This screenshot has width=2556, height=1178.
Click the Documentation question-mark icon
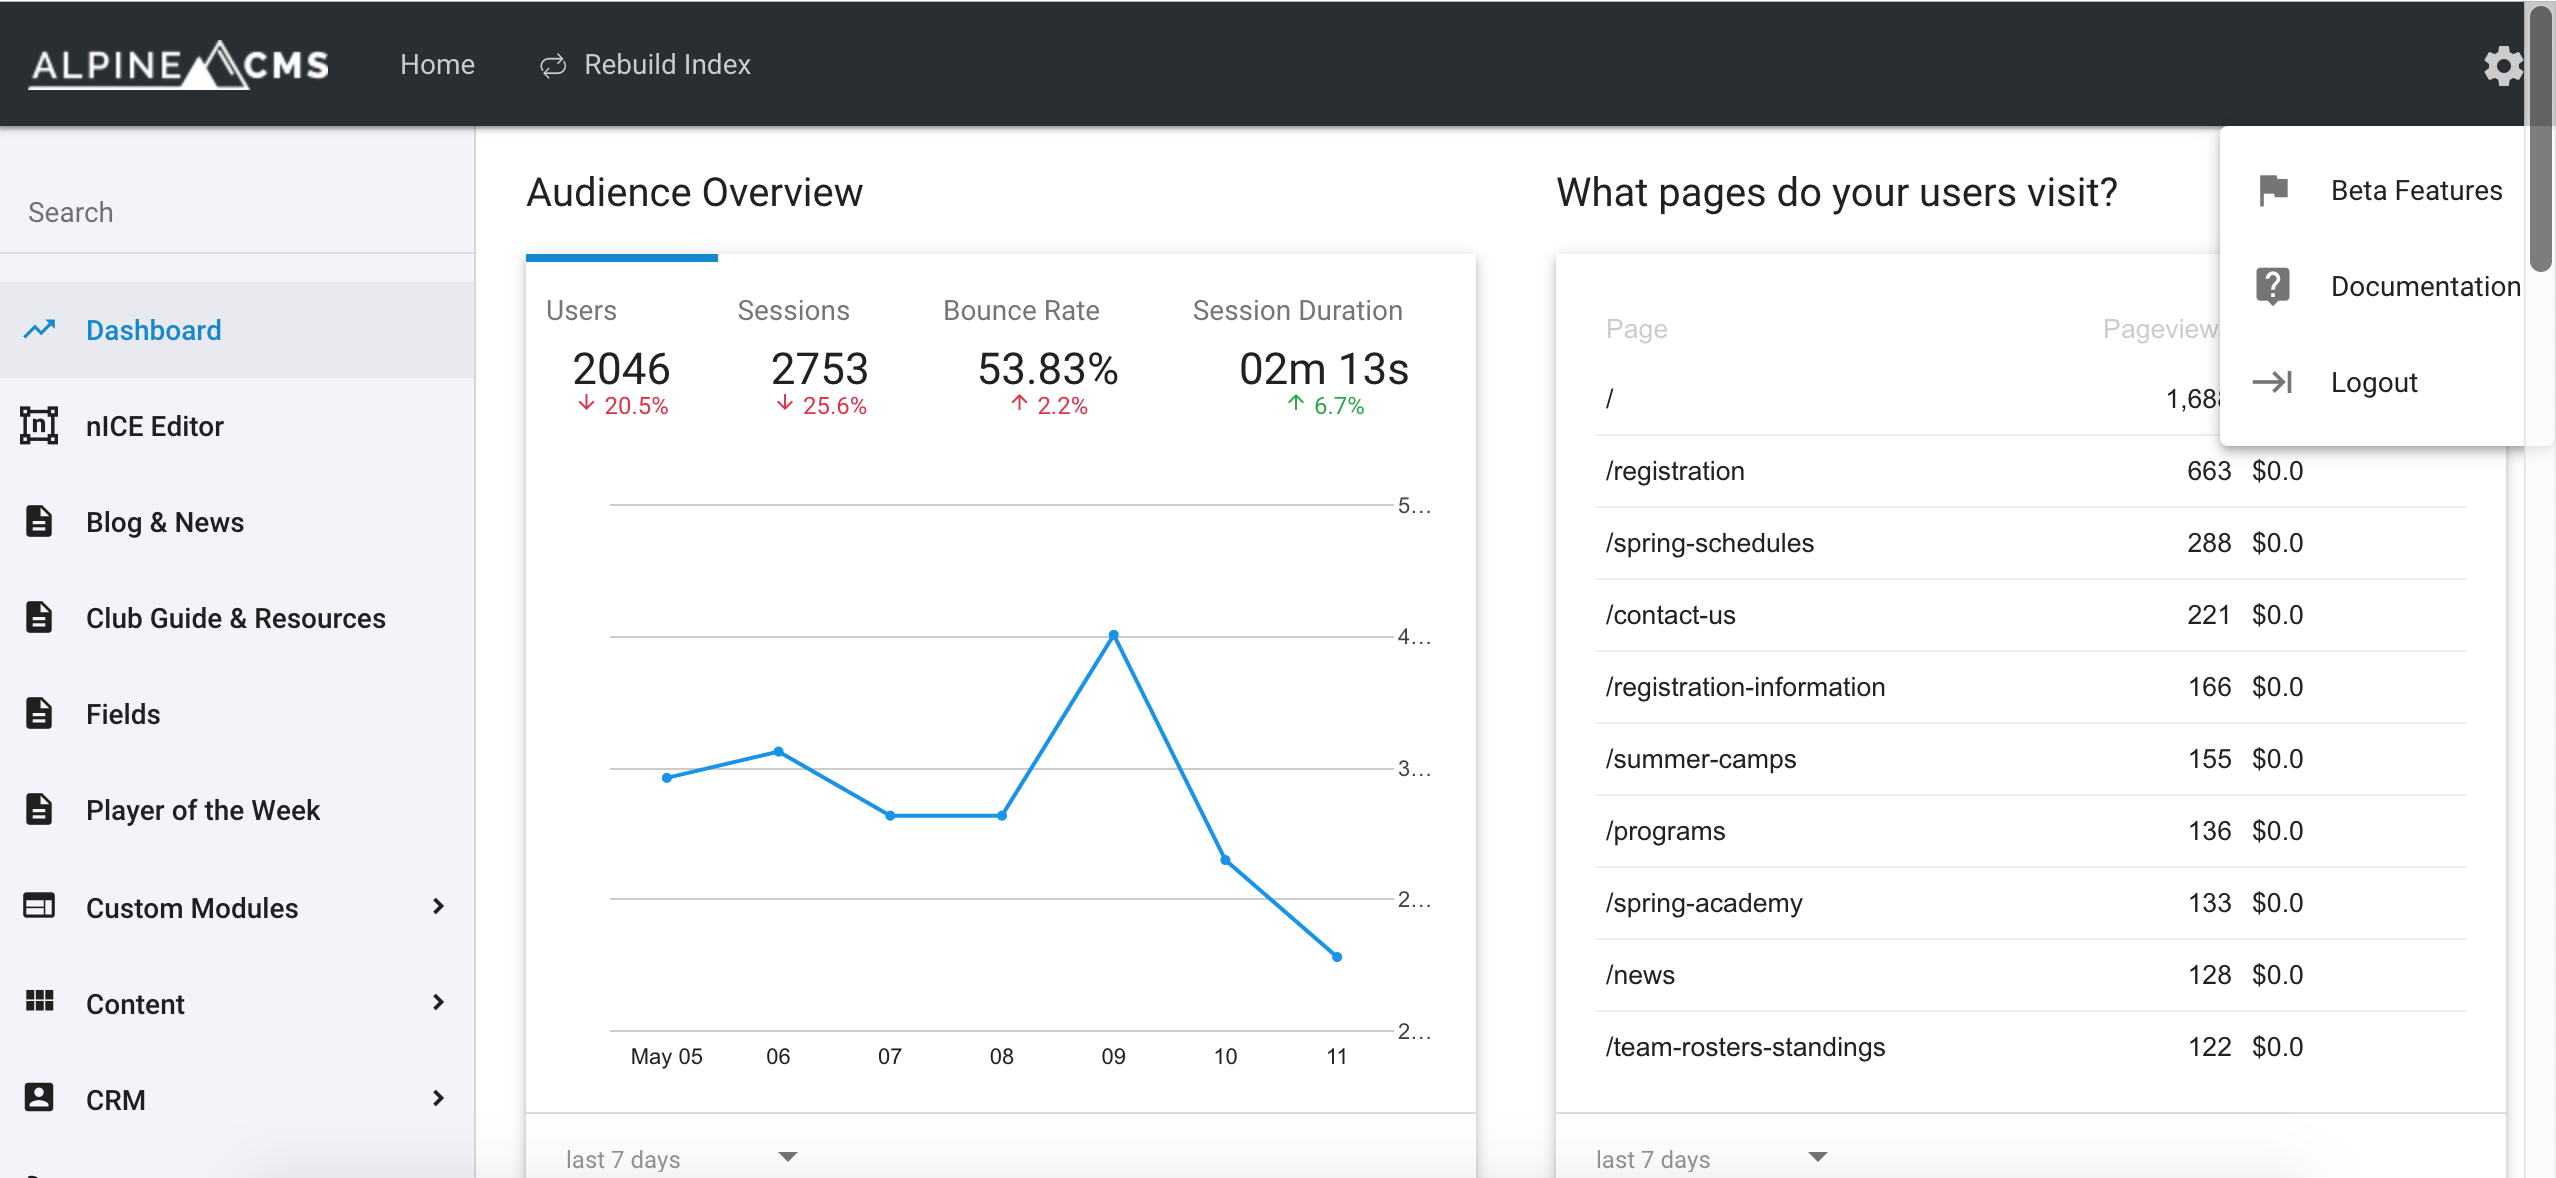[x=2273, y=286]
